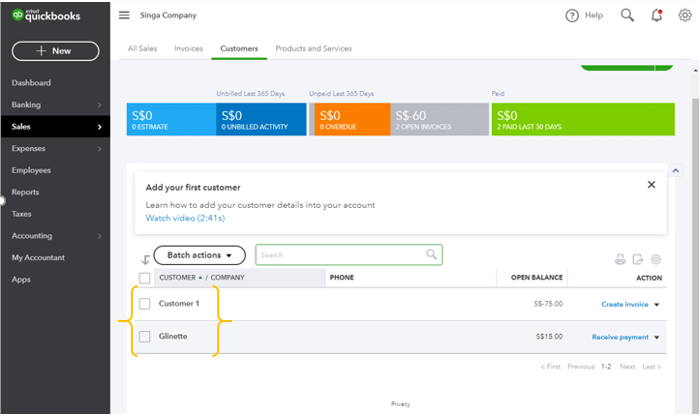Print the customer list

pyautogui.click(x=620, y=259)
